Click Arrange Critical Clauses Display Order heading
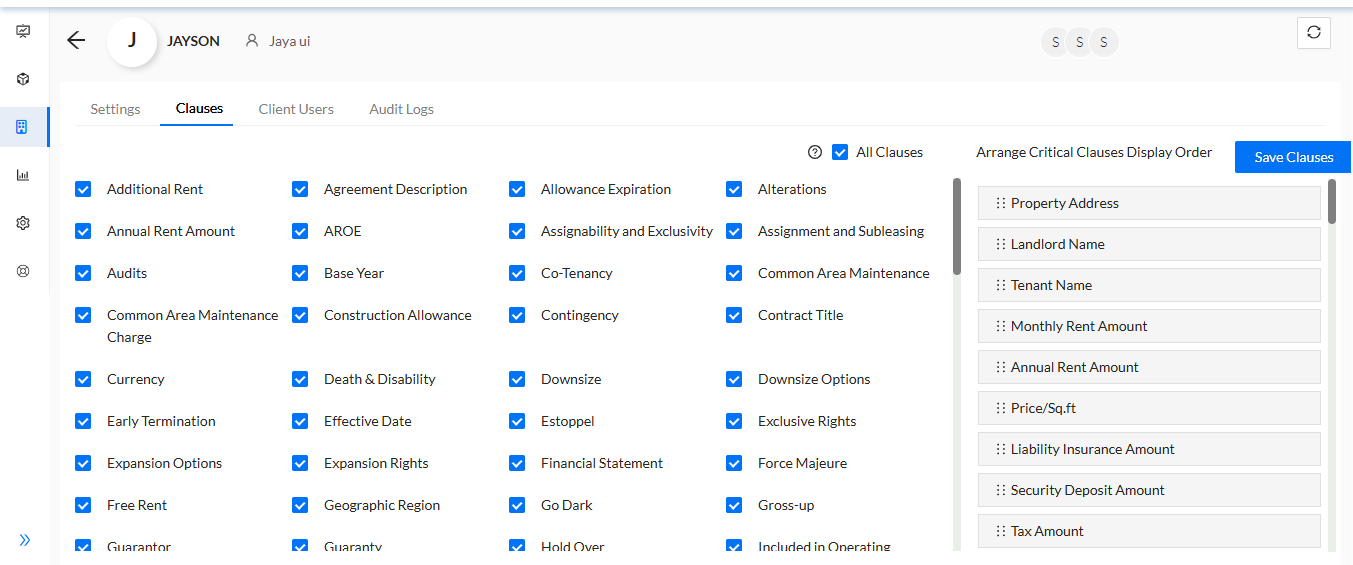This screenshot has height=565, width=1353. [1094, 152]
